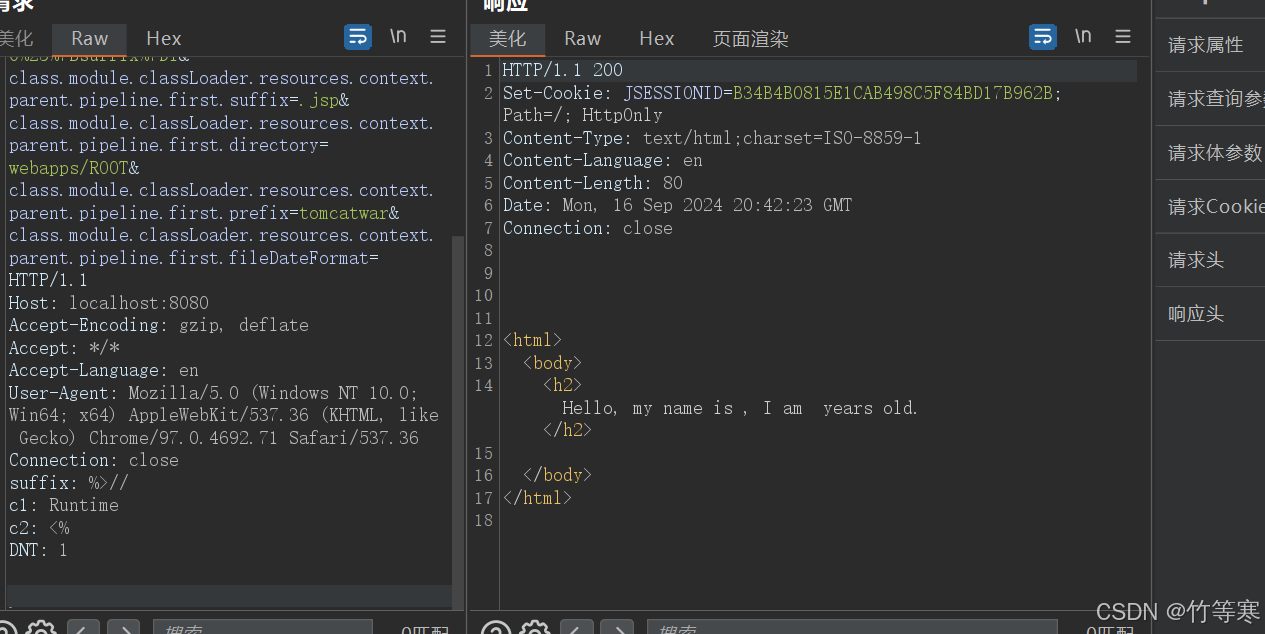Open the request panel hamburger menu
Viewport: 1265px width, 634px height.
pos(438,37)
